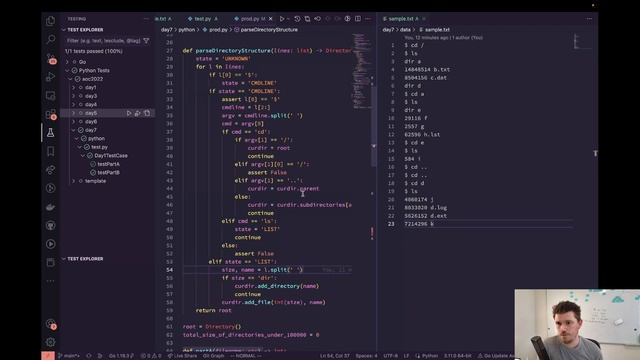
Task: Open more actions for the sample.txt editor group
Action: point(589,19)
